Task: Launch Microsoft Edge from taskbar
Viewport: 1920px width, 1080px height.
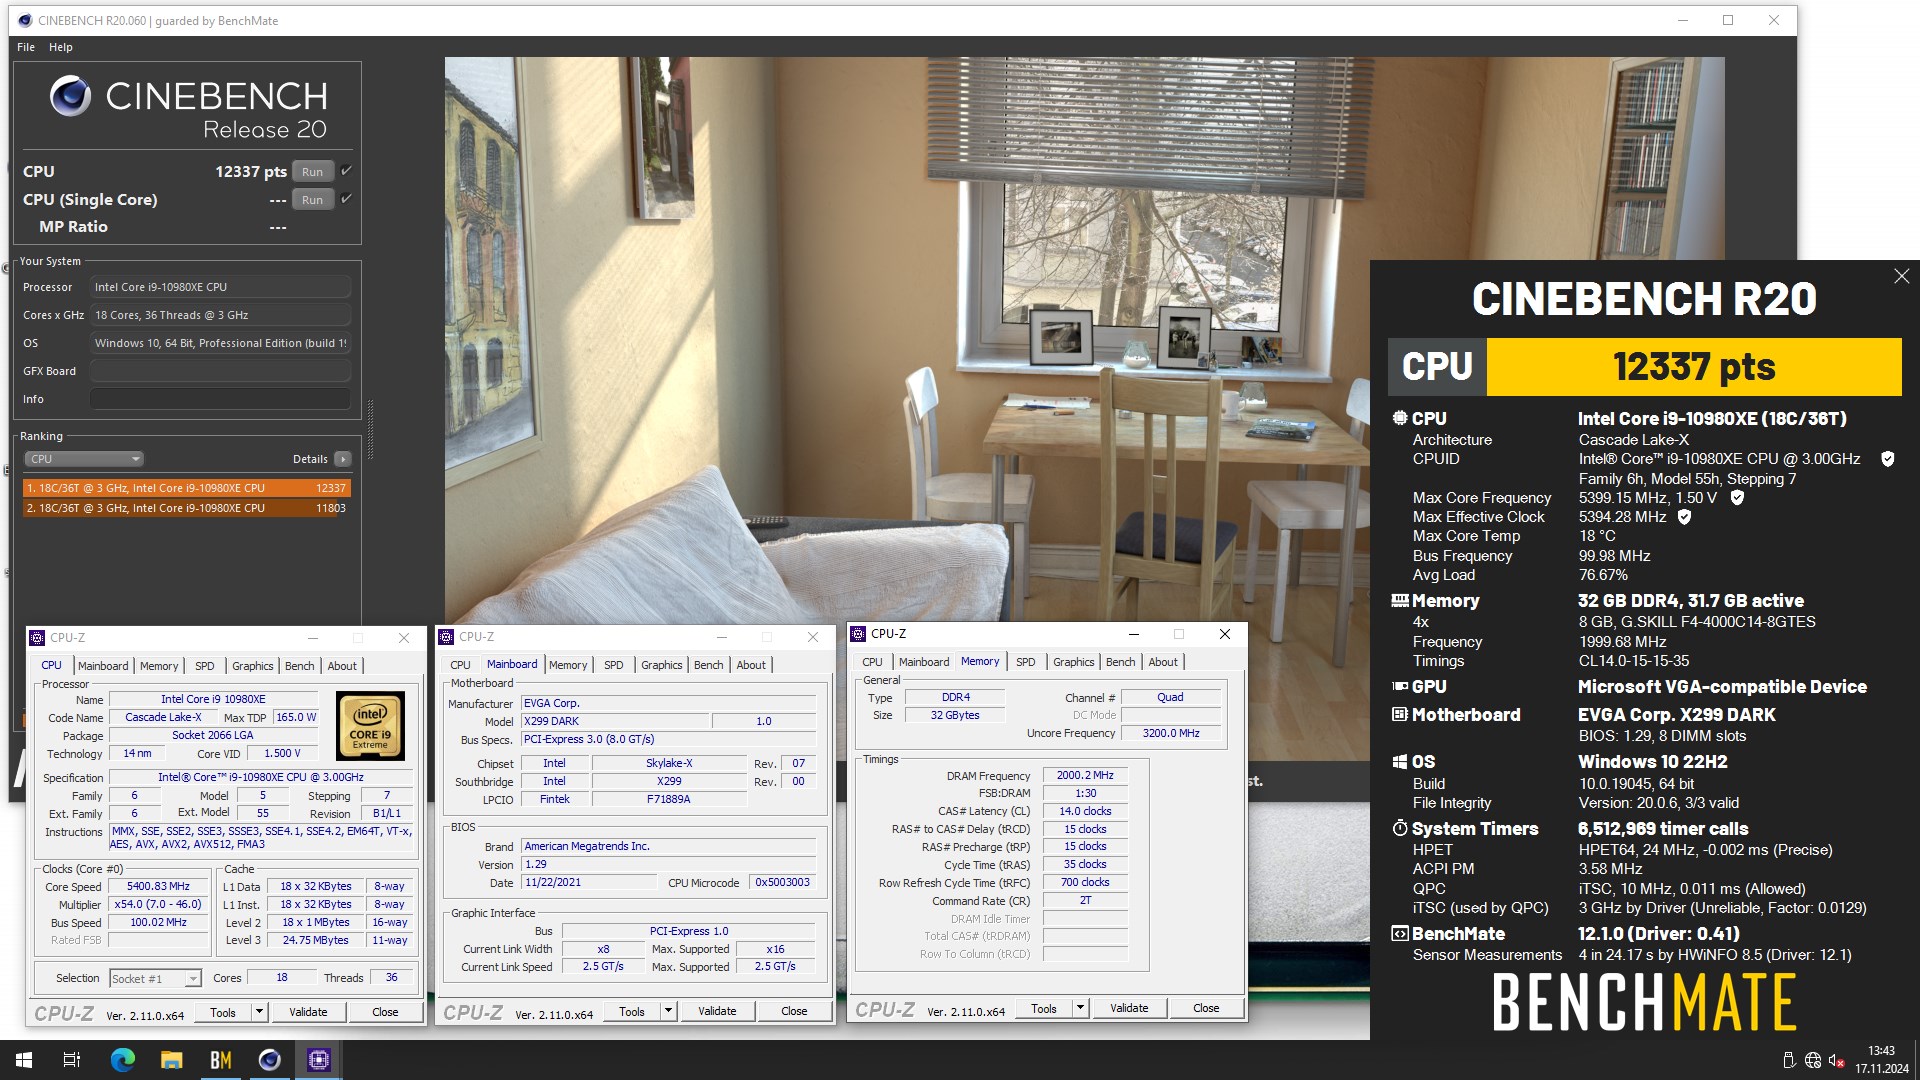Action: (x=122, y=1060)
